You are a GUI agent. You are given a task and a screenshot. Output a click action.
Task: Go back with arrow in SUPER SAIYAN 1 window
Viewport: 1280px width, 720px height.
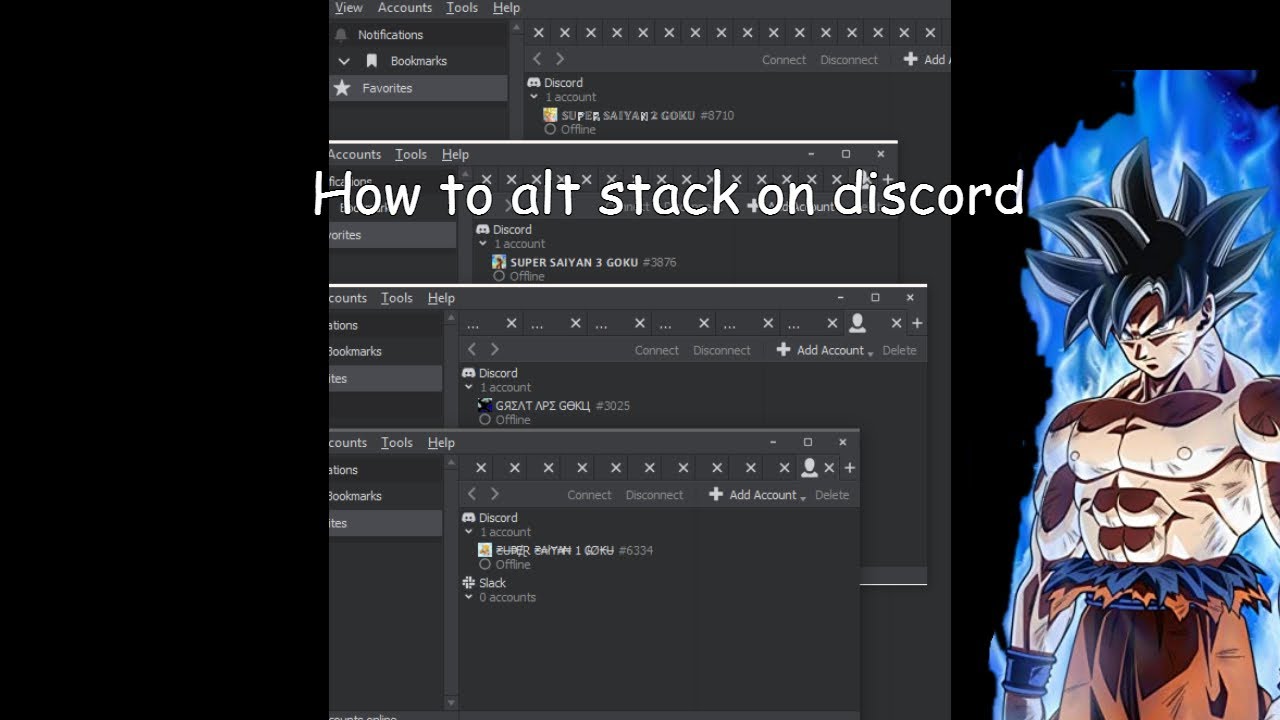[x=472, y=494]
